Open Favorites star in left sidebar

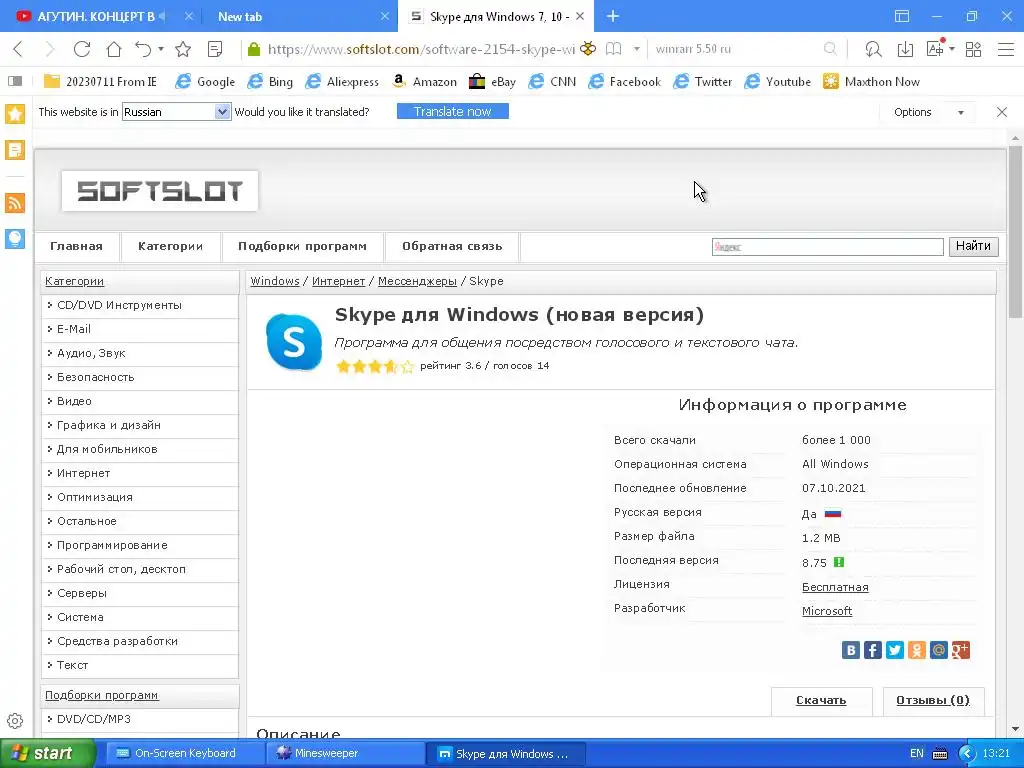15,114
